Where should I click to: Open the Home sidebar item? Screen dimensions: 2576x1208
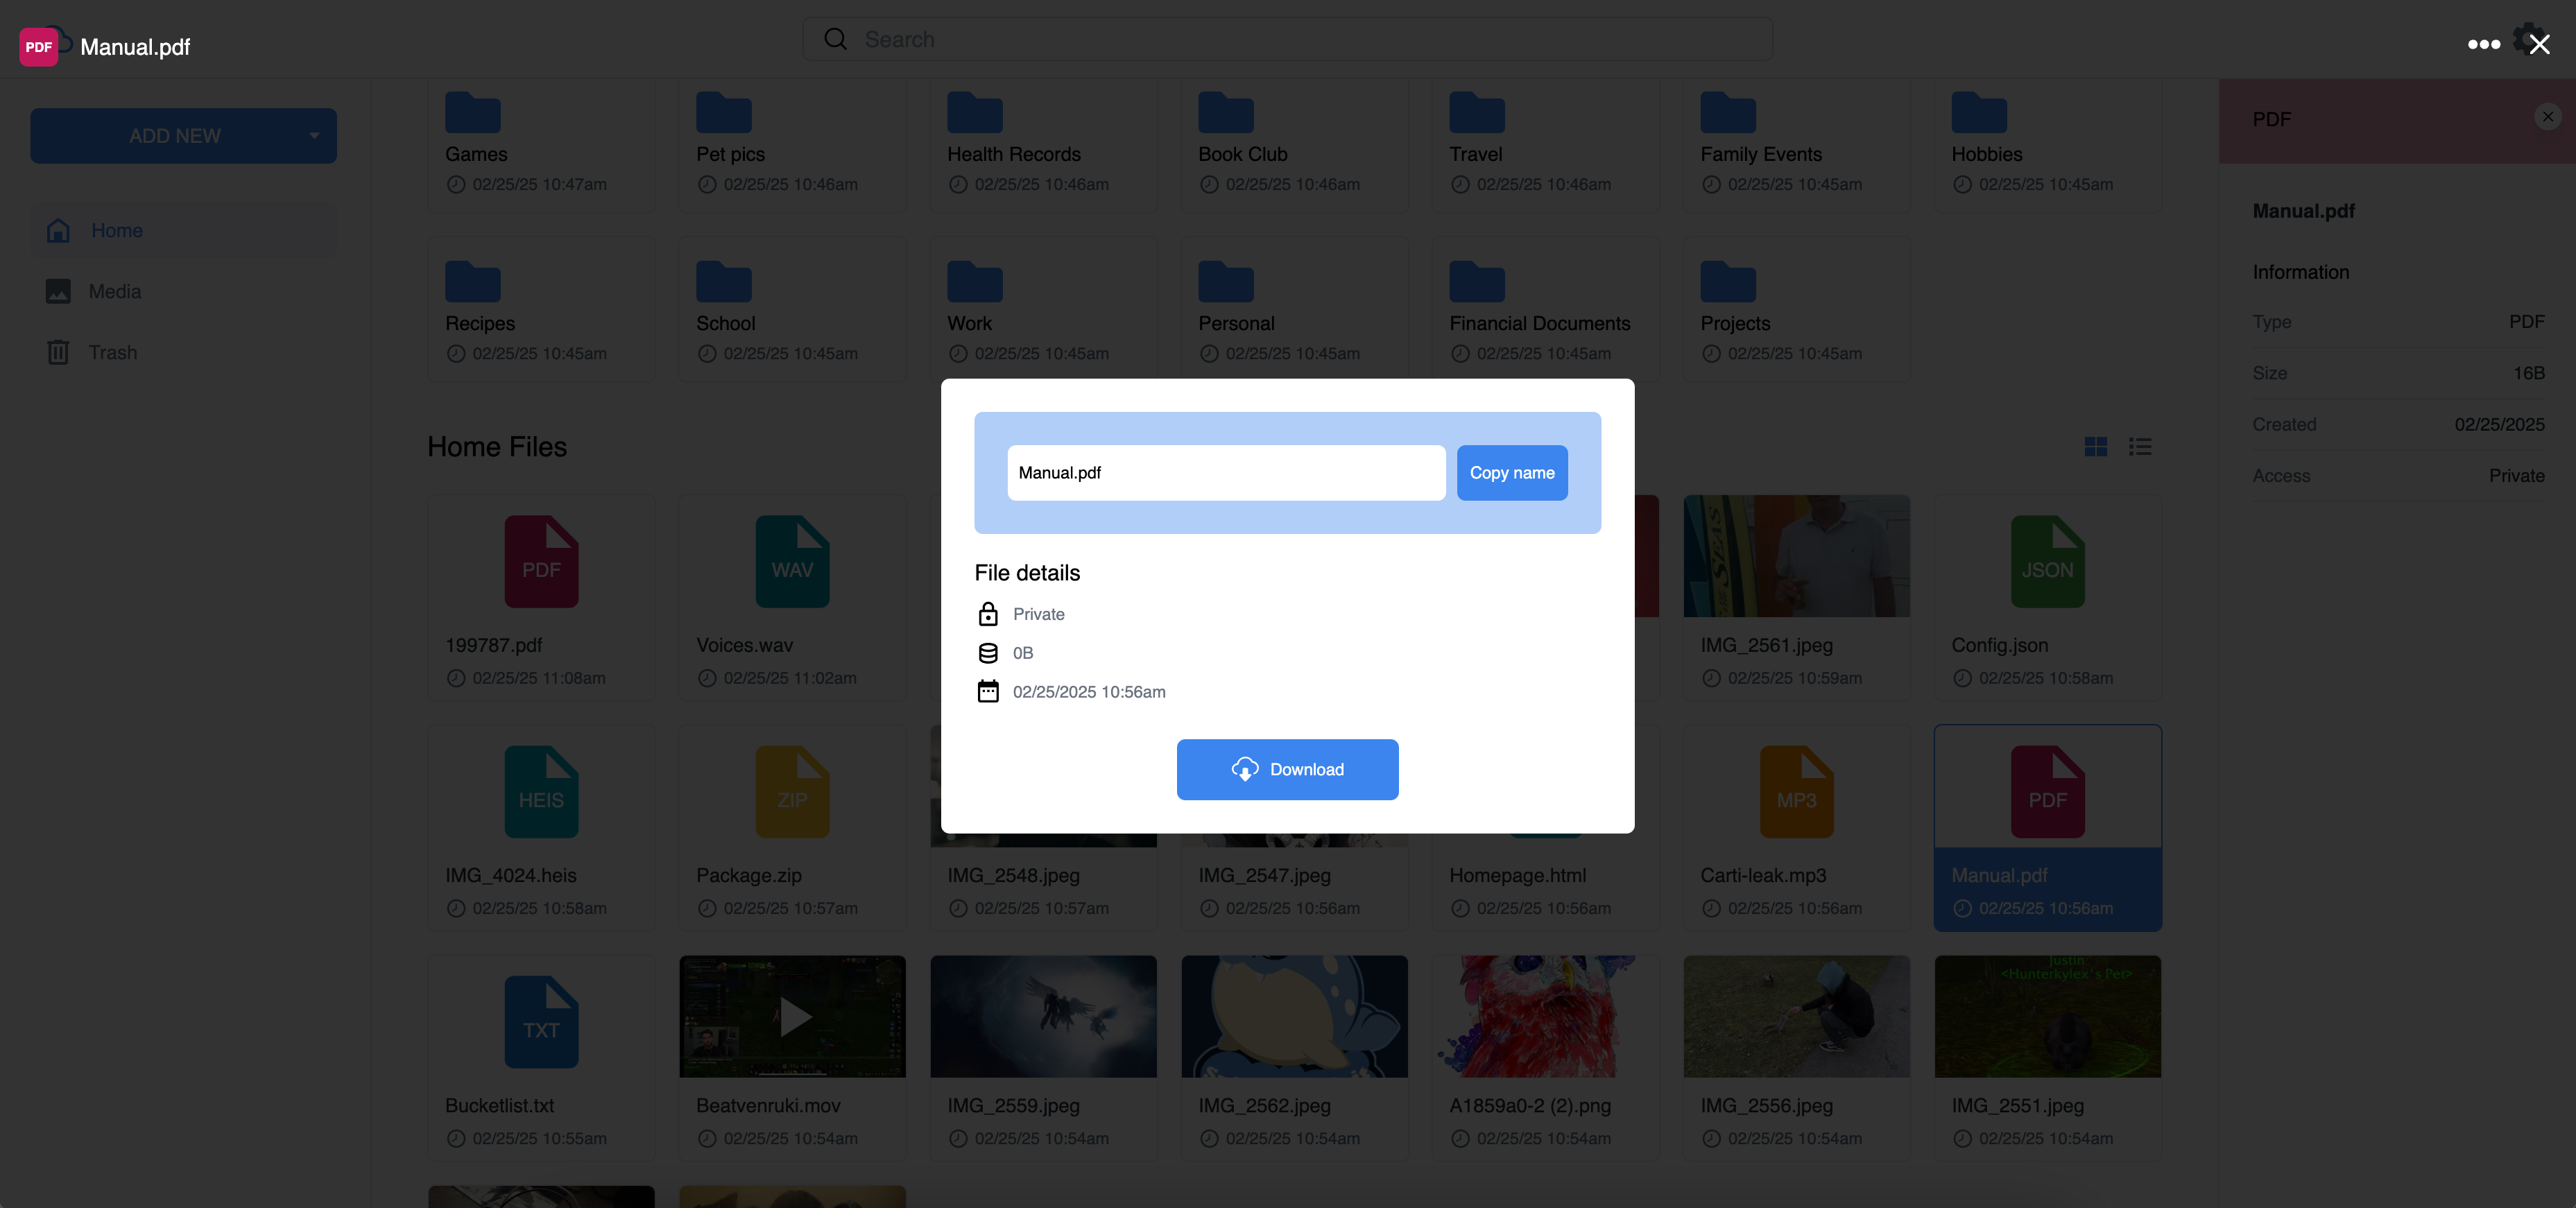coord(117,230)
